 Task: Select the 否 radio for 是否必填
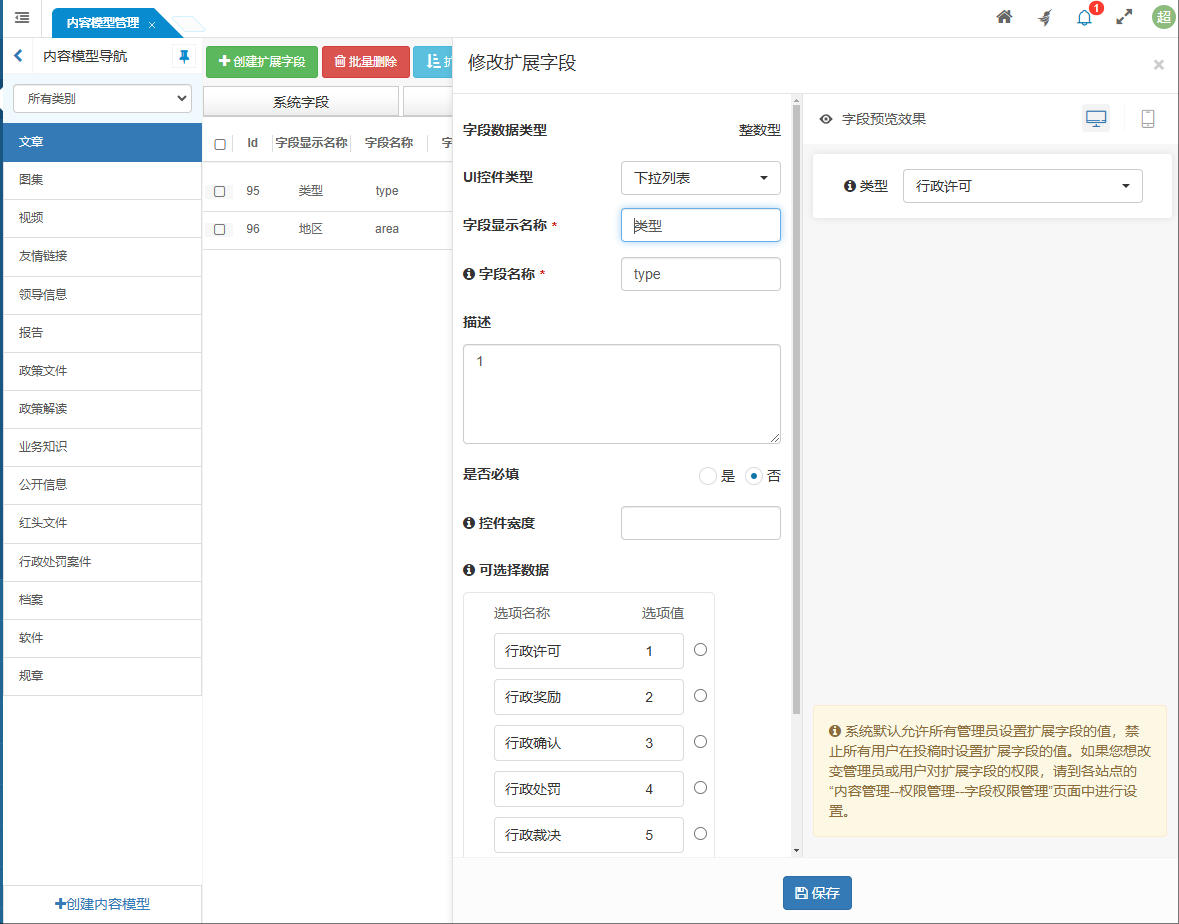tap(756, 476)
